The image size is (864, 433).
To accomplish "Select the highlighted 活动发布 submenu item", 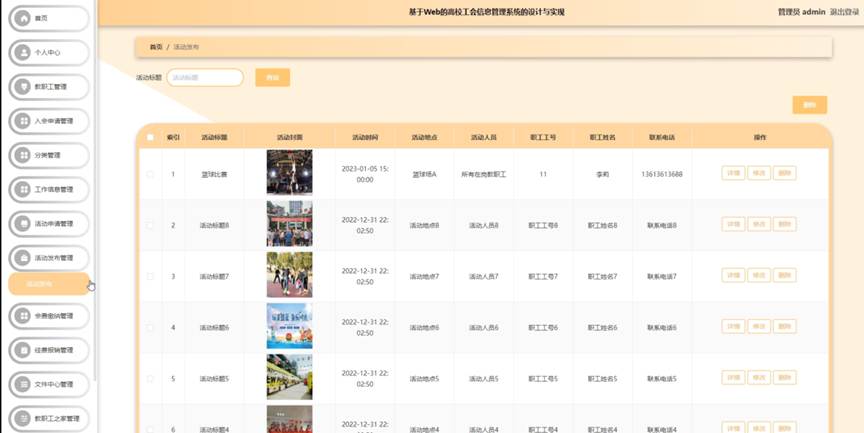I will (x=48, y=284).
